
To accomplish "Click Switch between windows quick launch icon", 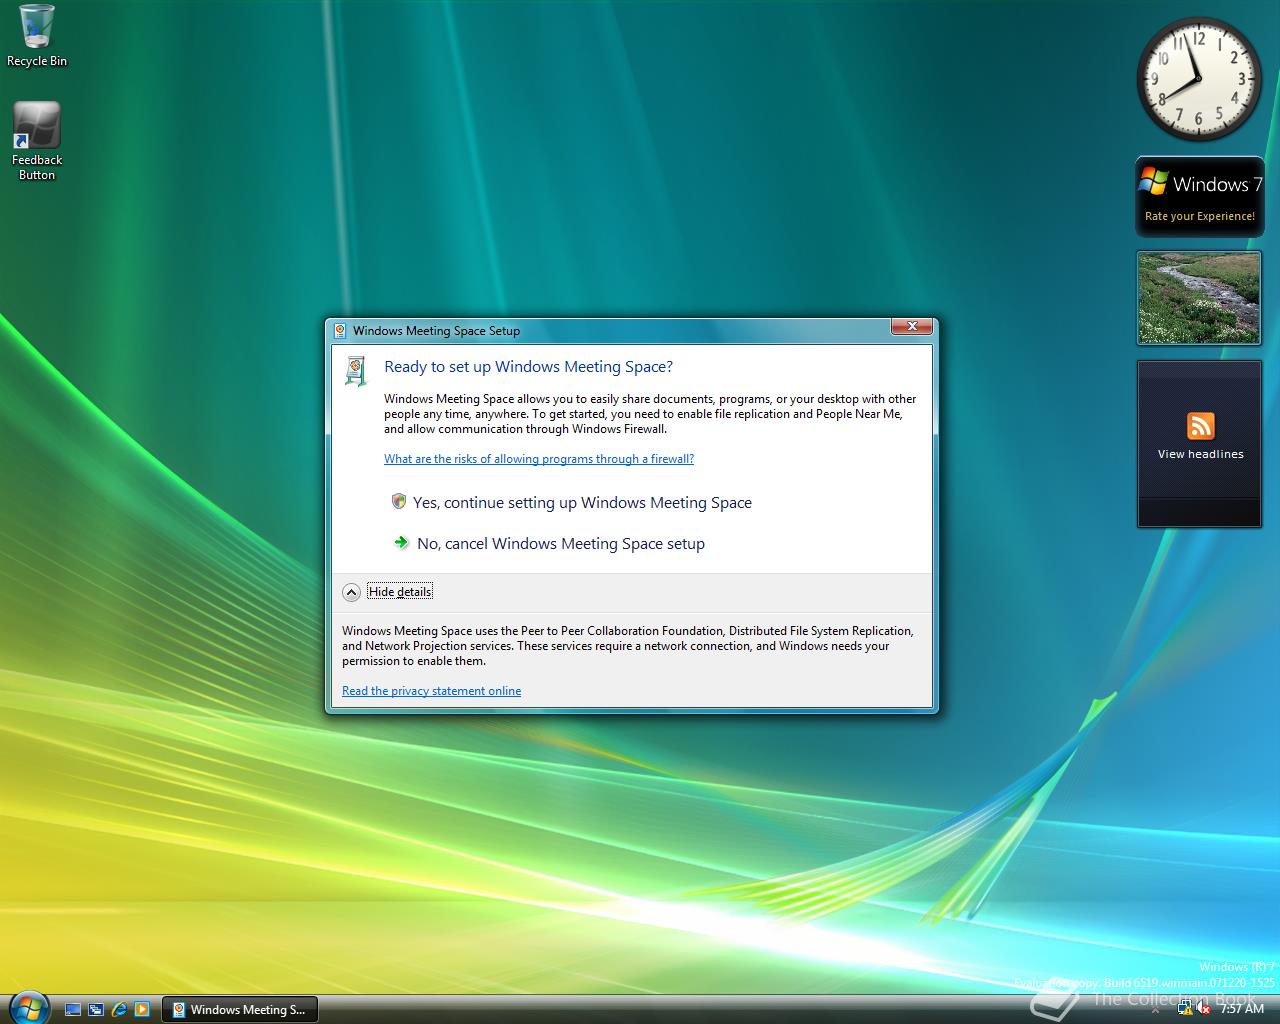I will click(96, 1010).
